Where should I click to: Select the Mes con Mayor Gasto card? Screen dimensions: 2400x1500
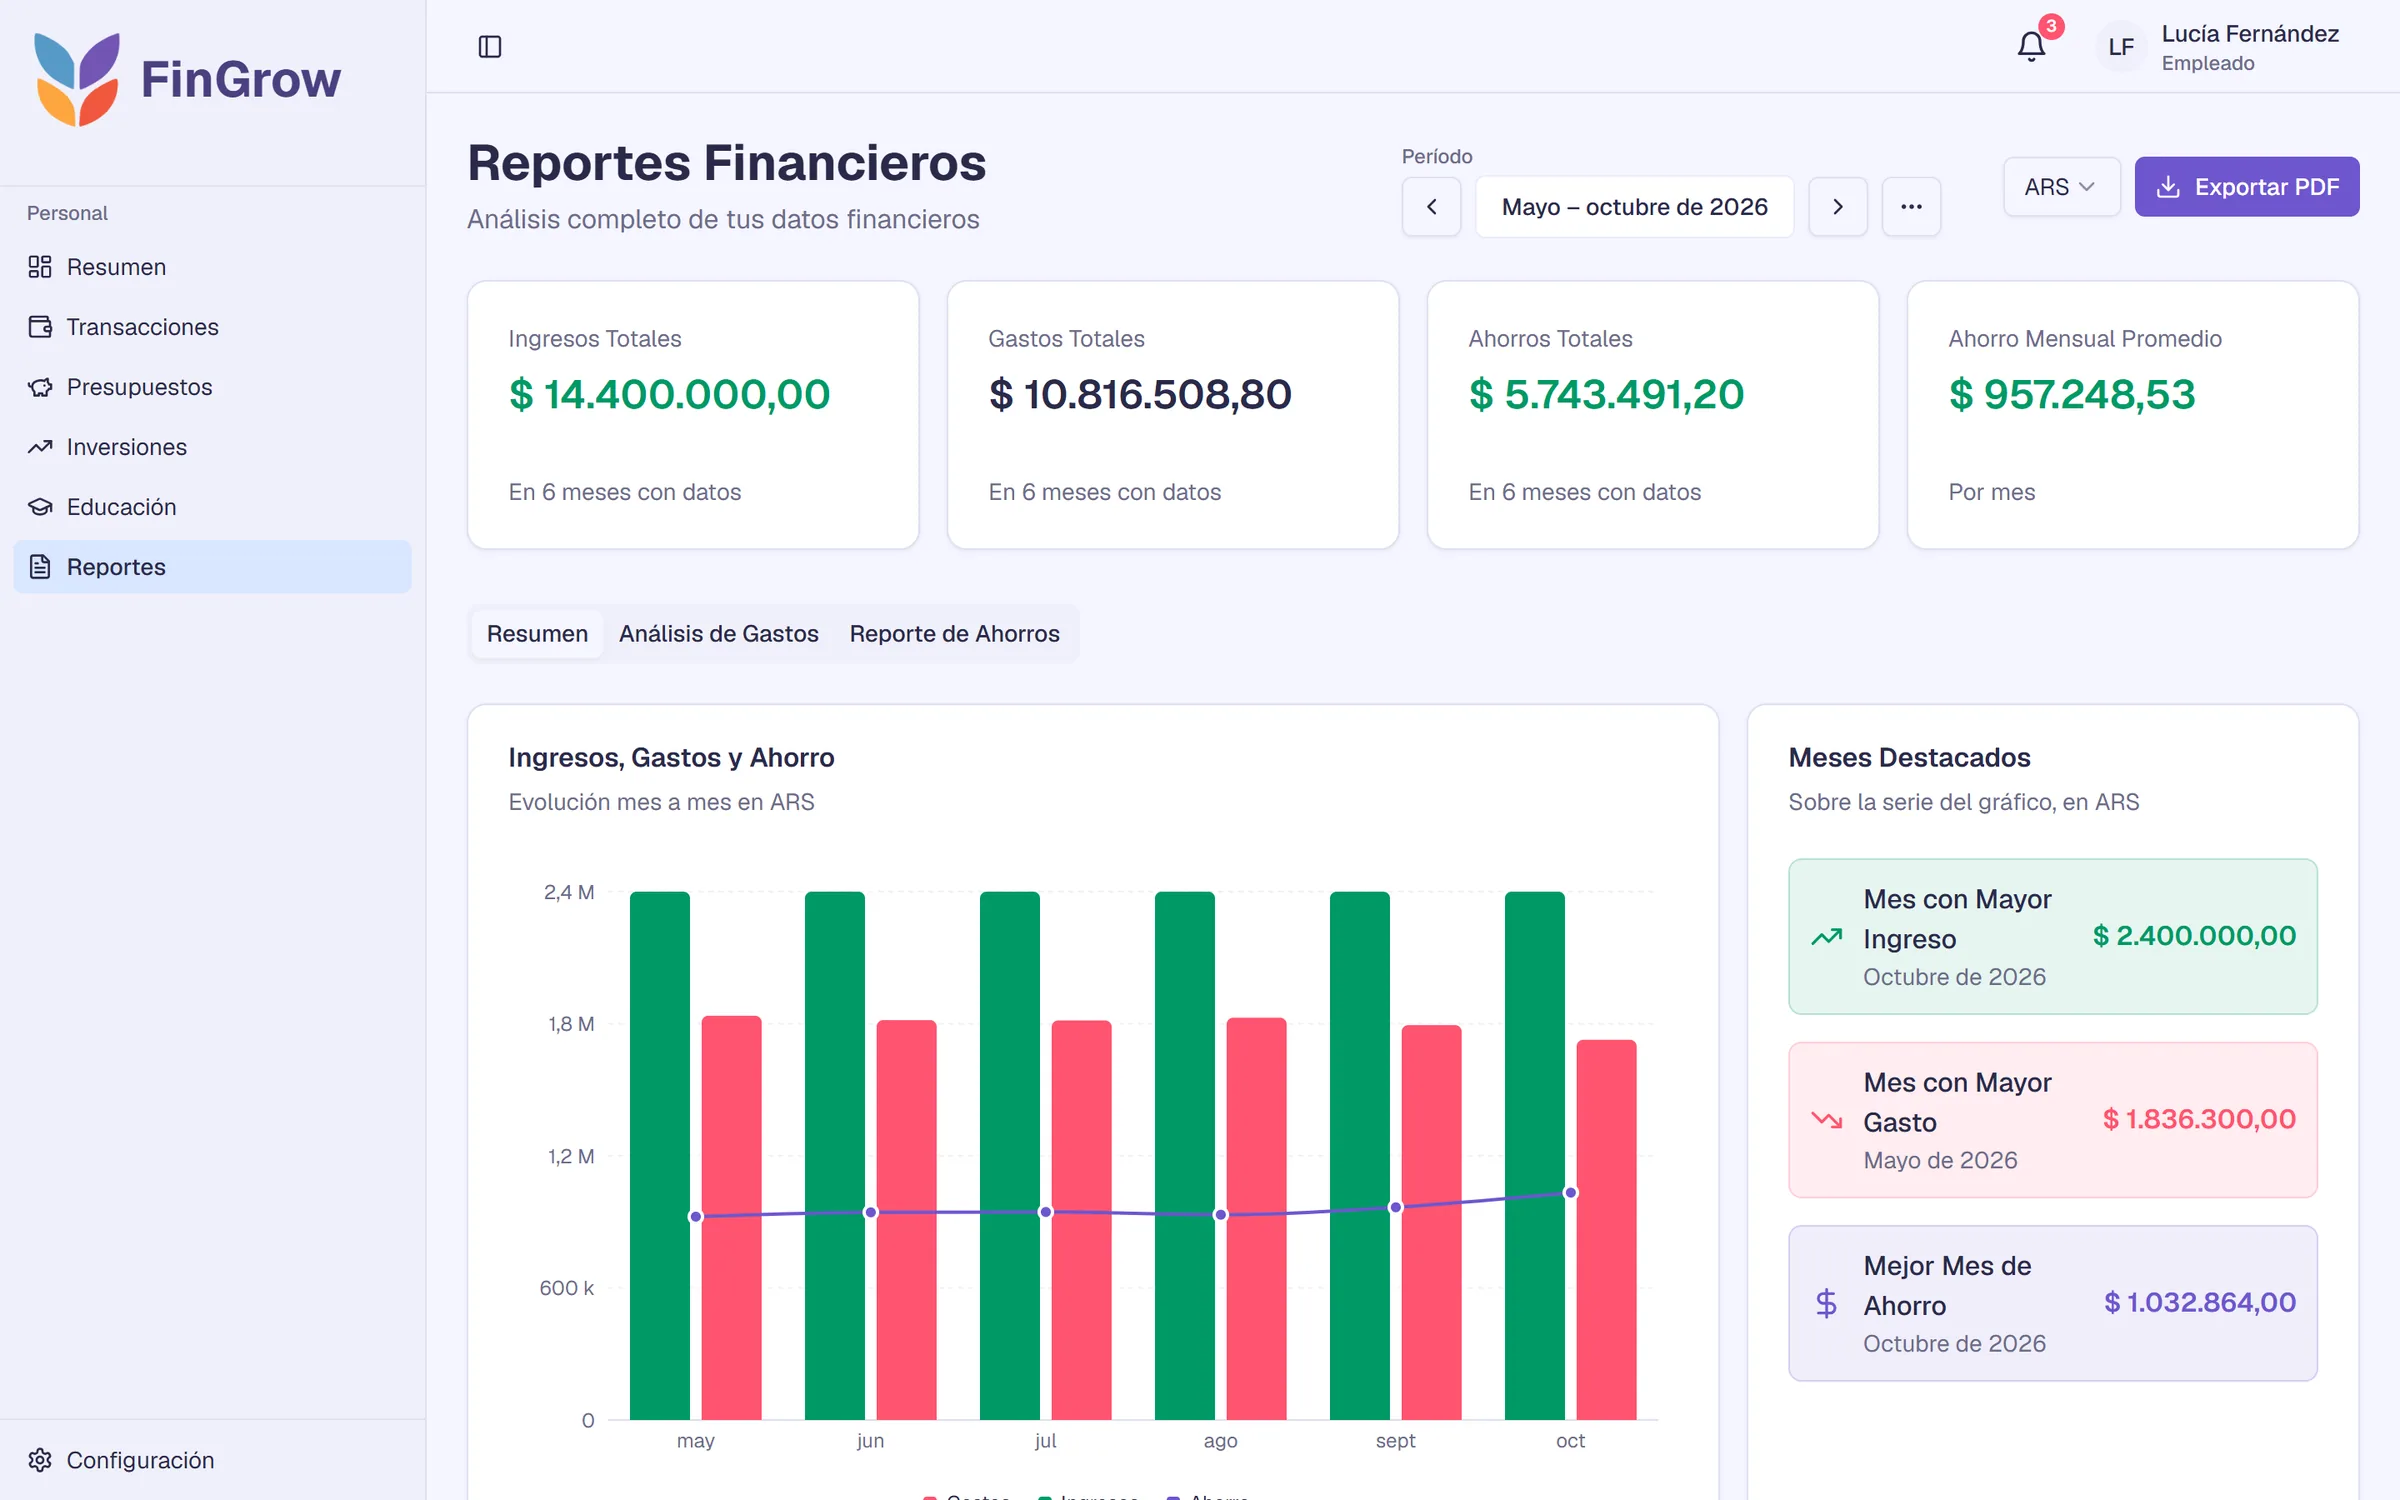(2052, 1120)
